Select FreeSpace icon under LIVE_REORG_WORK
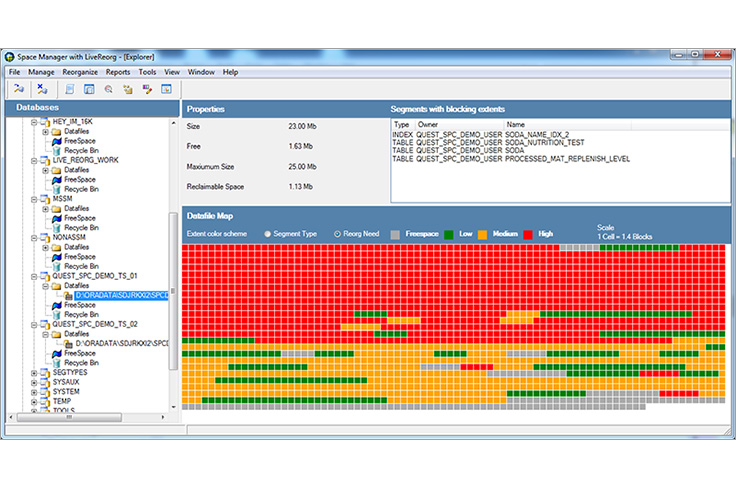 click(57, 179)
